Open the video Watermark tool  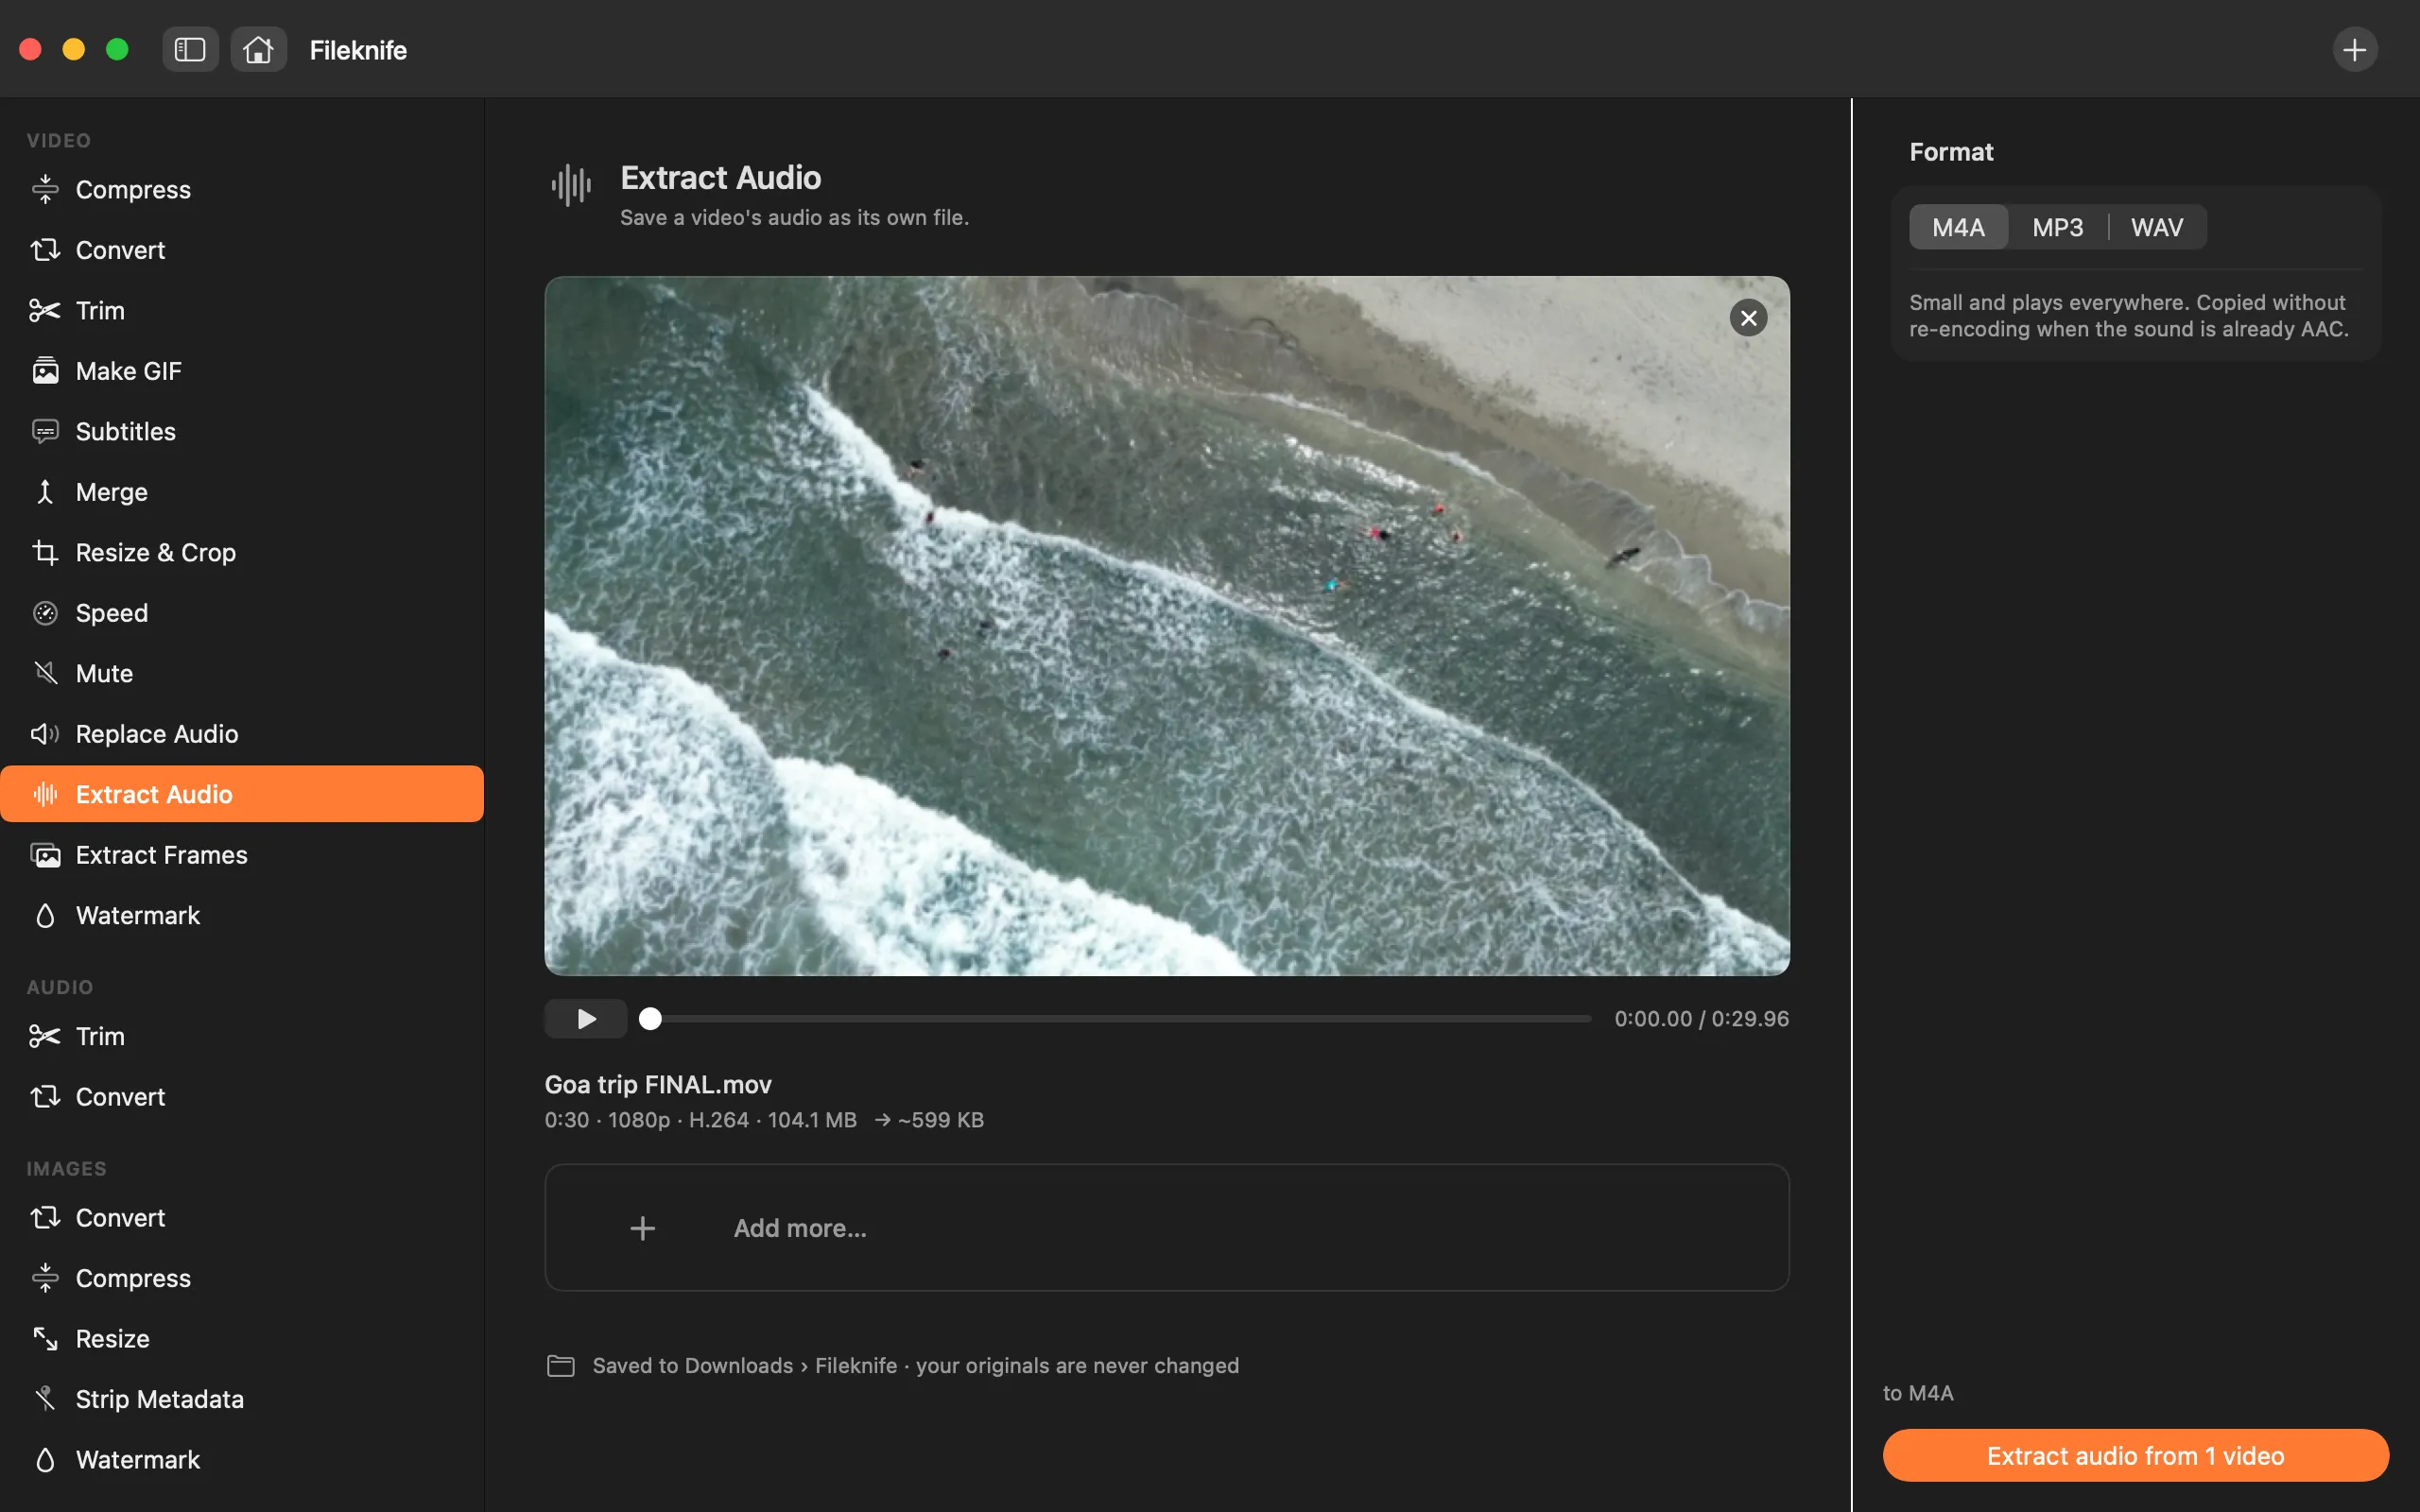242,915
